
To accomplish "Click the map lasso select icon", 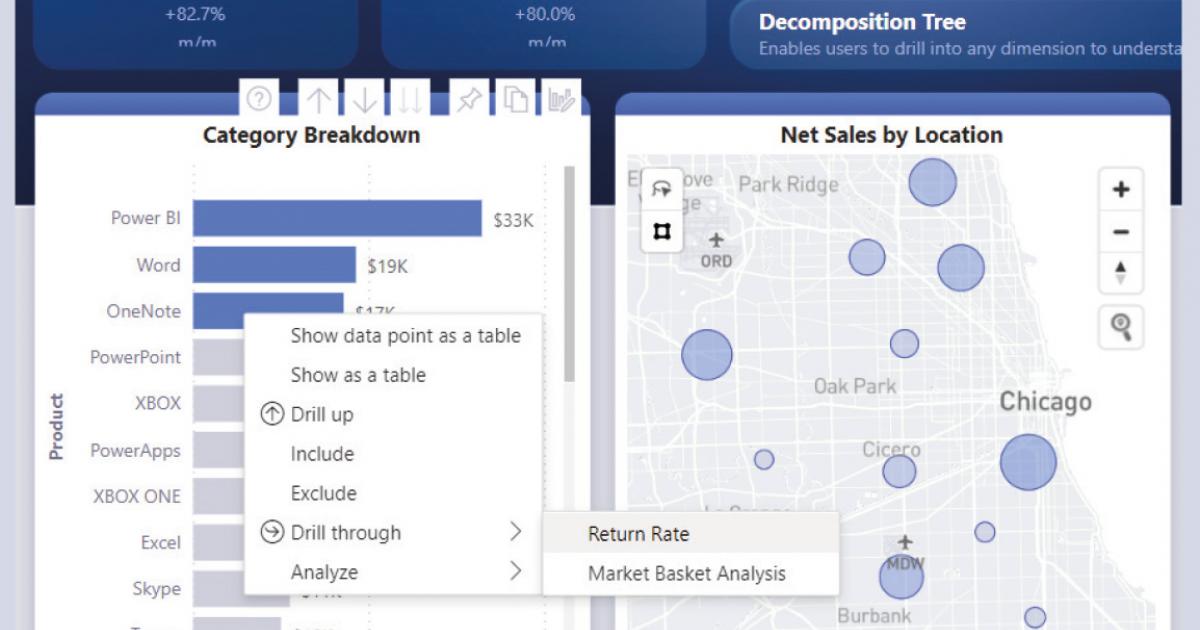I will pos(662,189).
